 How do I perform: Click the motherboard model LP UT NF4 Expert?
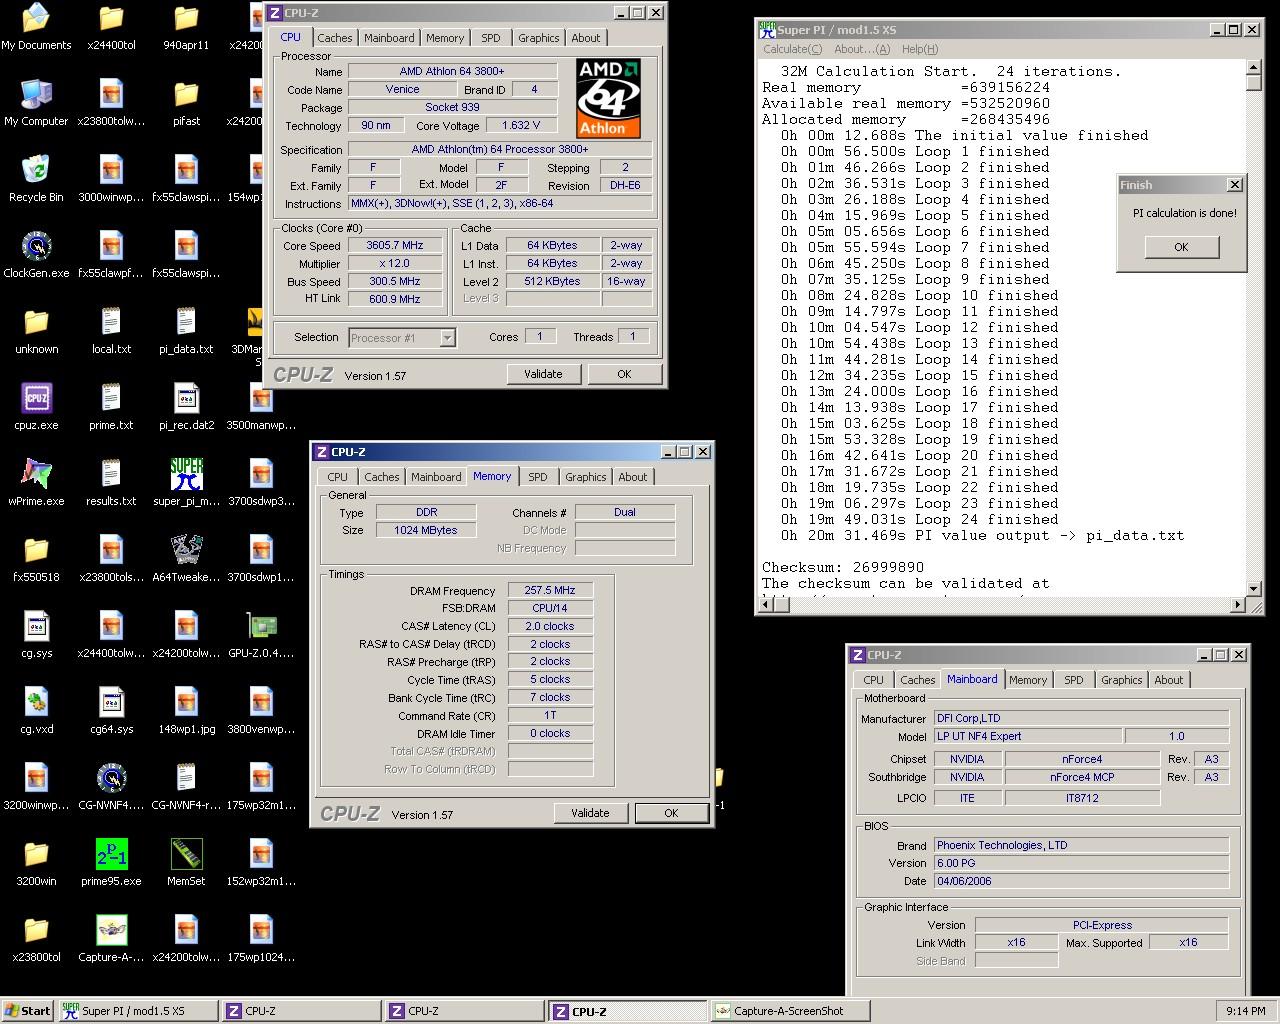click(x=1027, y=736)
